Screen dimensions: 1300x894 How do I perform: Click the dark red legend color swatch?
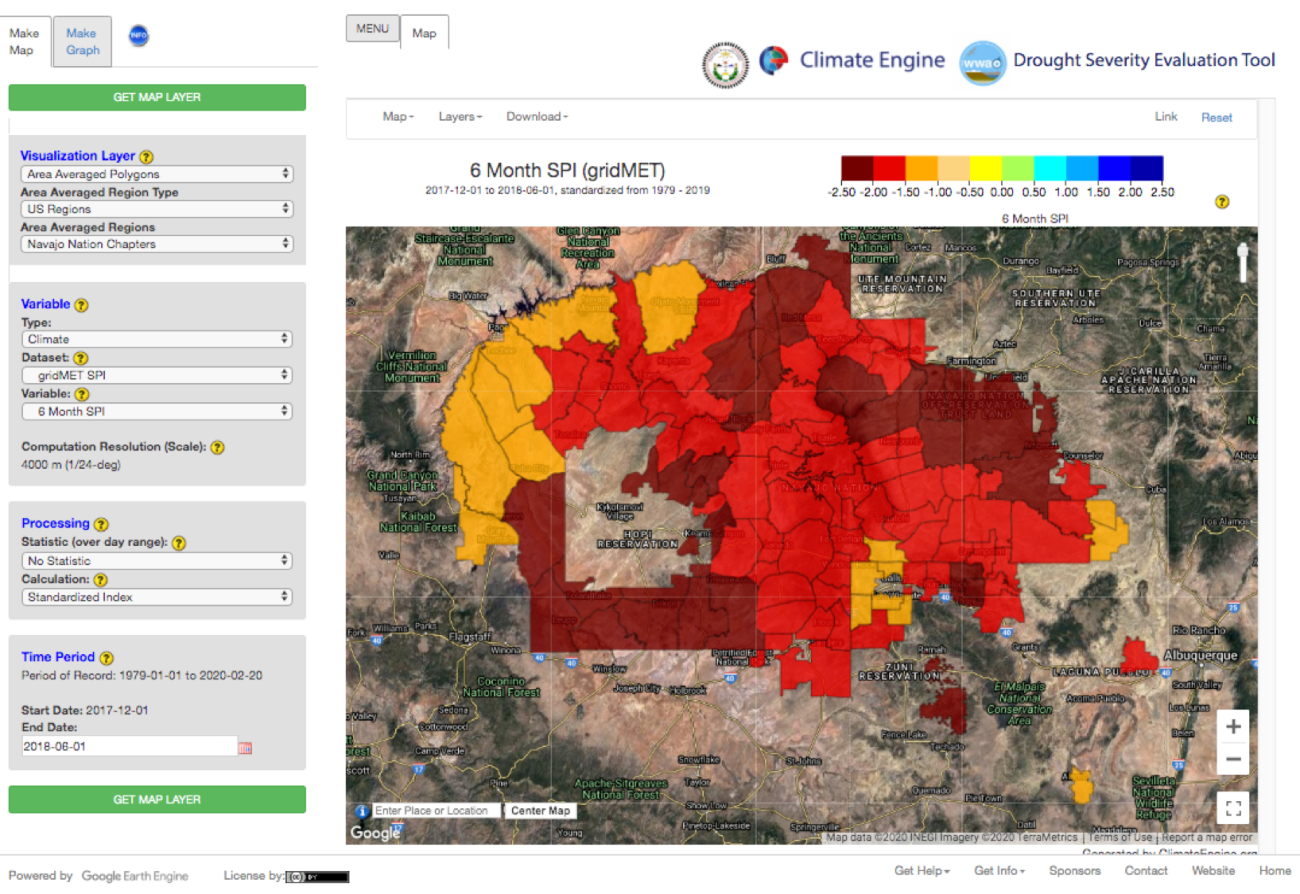coord(857,169)
